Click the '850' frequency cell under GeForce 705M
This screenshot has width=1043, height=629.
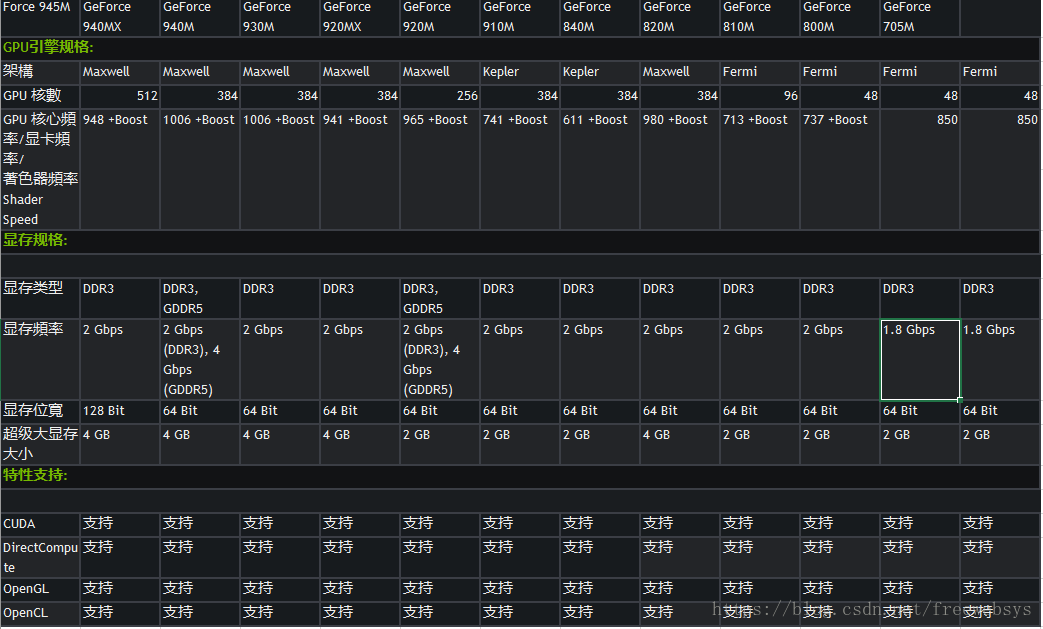click(x=920, y=169)
